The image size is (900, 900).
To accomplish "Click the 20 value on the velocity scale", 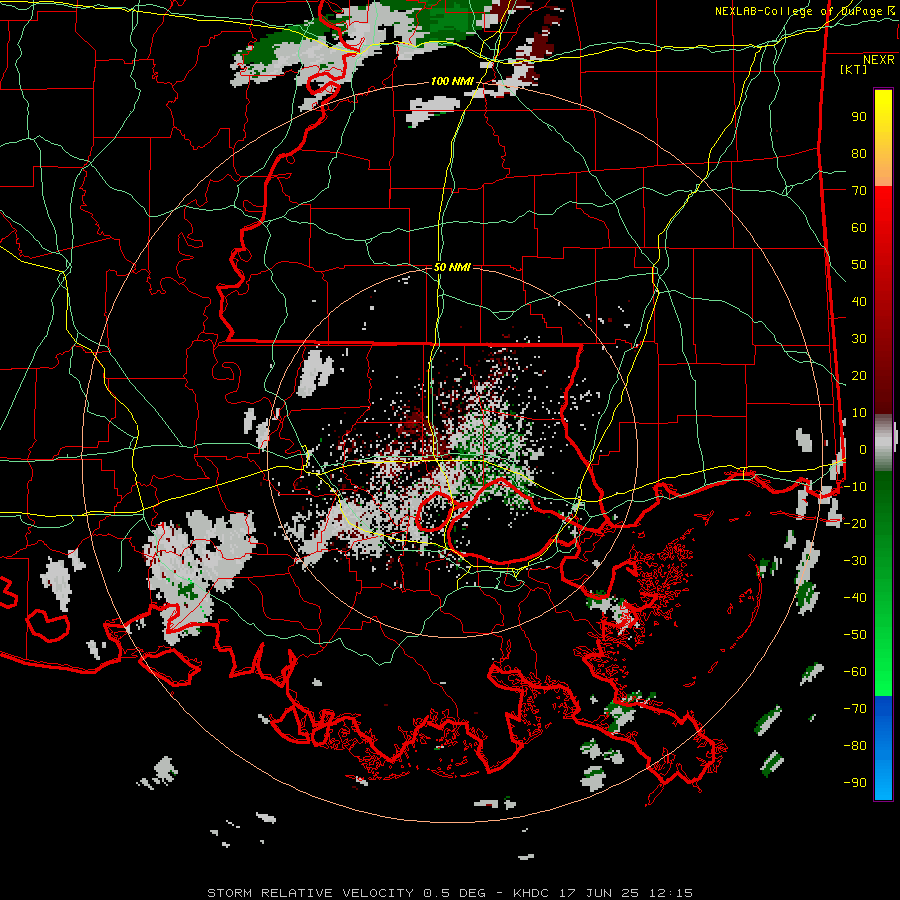I will click(x=859, y=375).
